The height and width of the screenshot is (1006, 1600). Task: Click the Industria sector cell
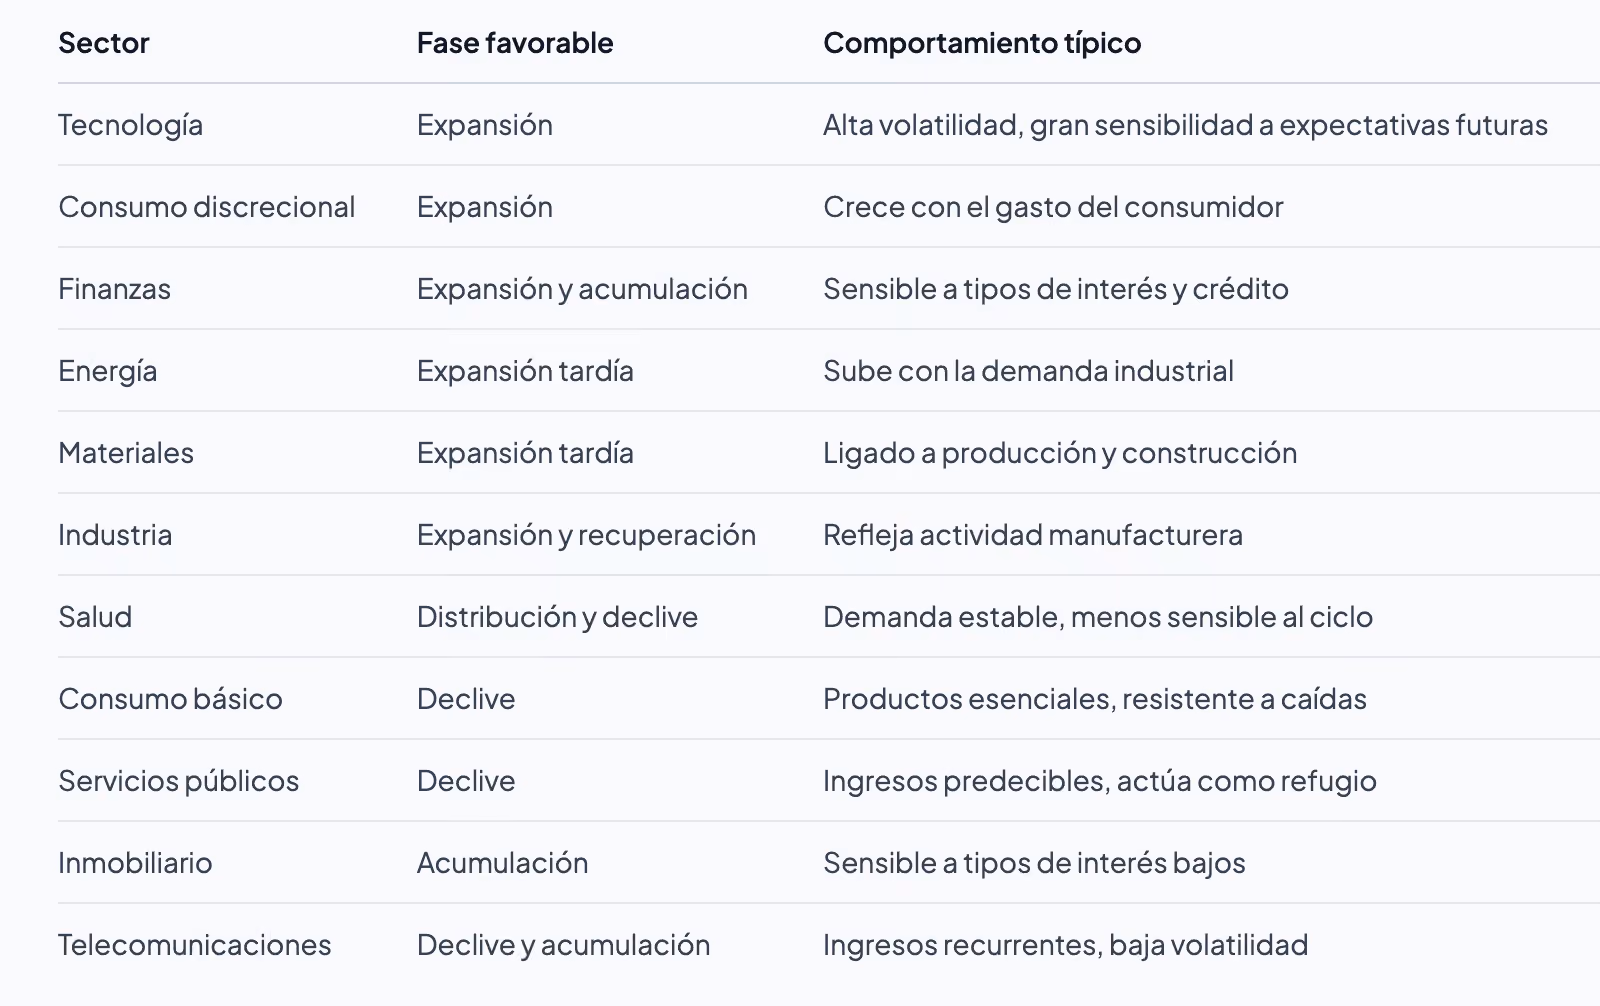(x=115, y=535)
